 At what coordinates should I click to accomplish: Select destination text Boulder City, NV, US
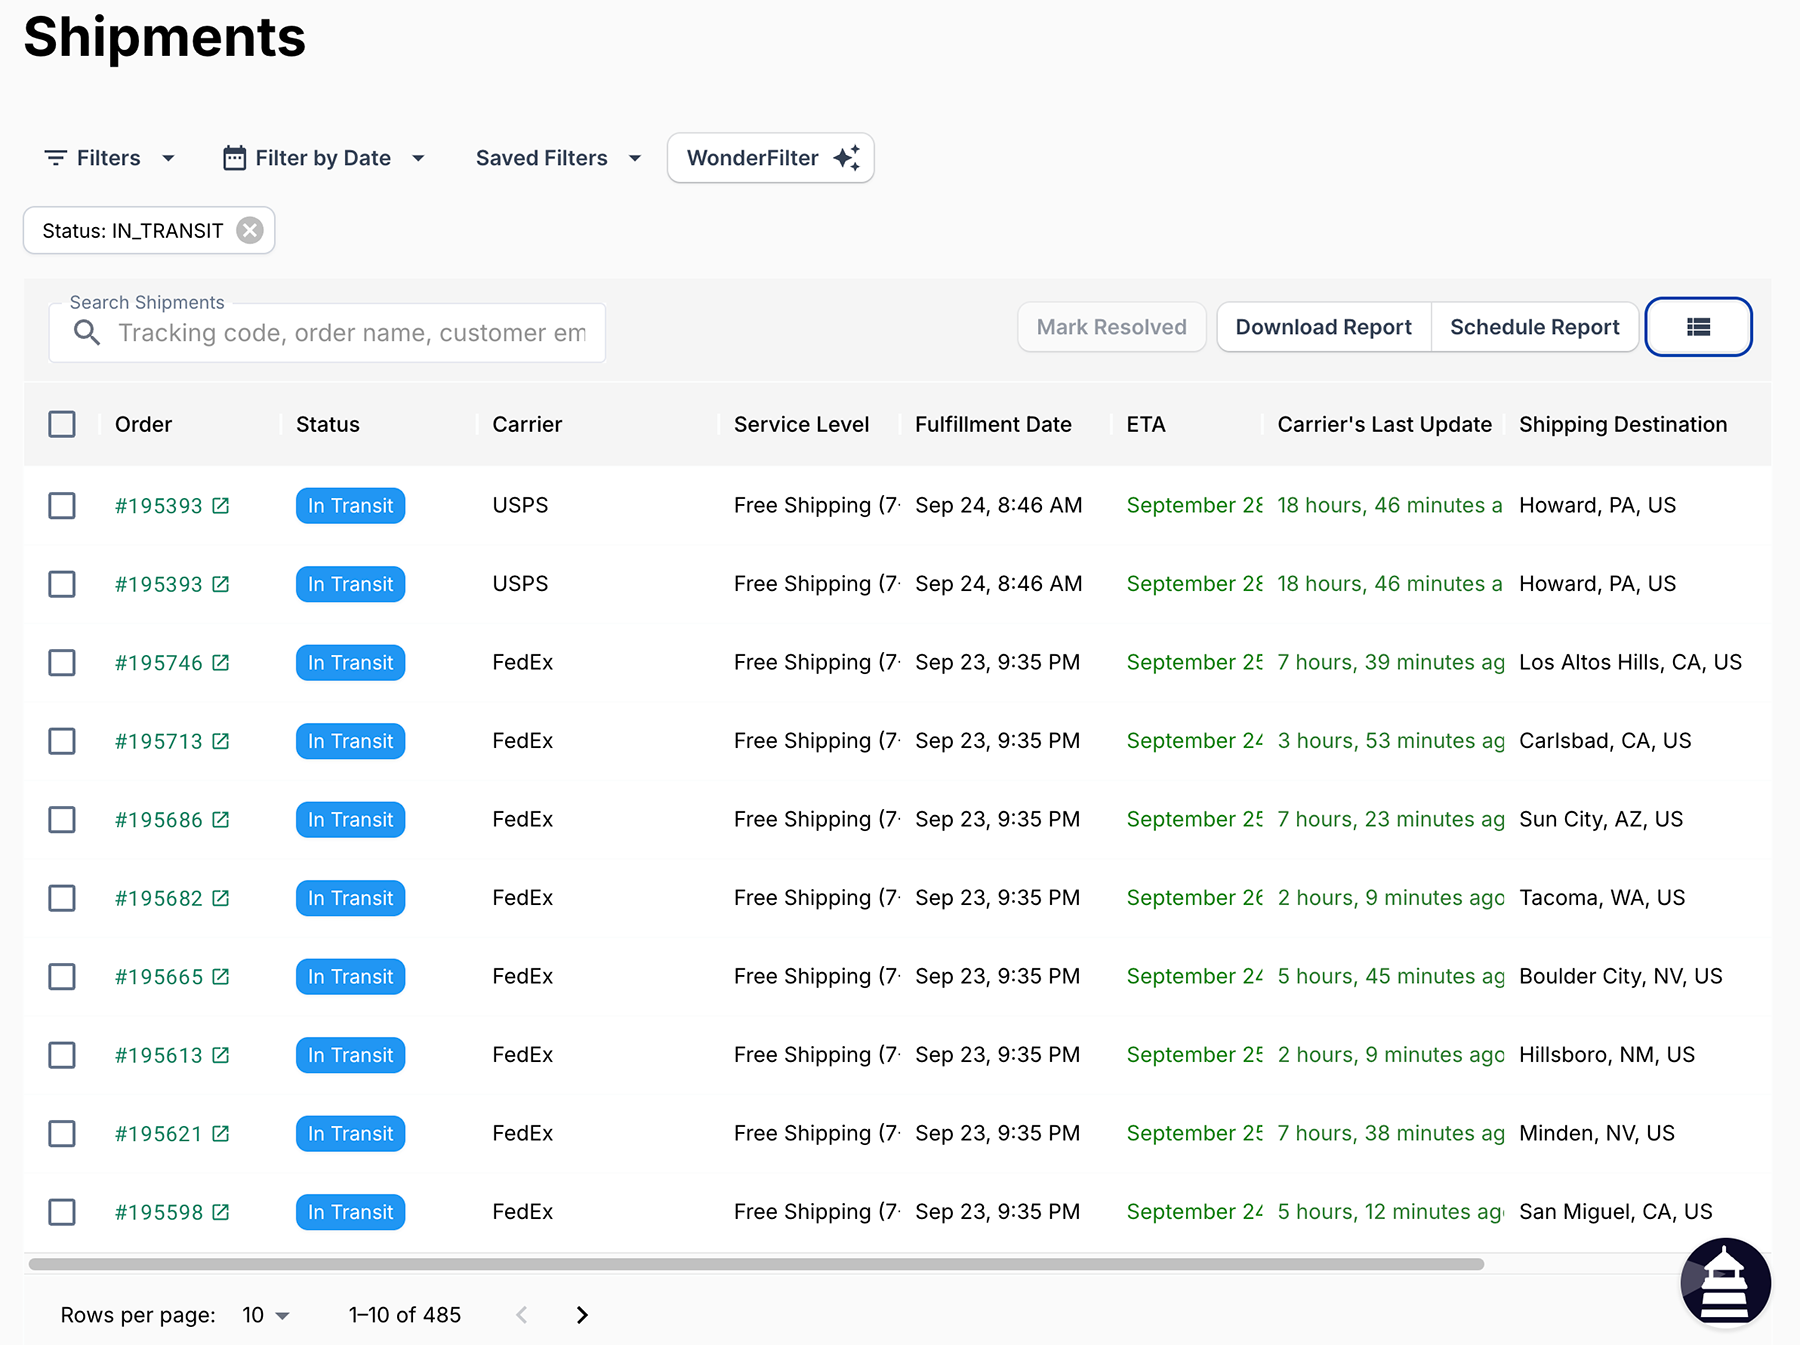point(1621,976)
